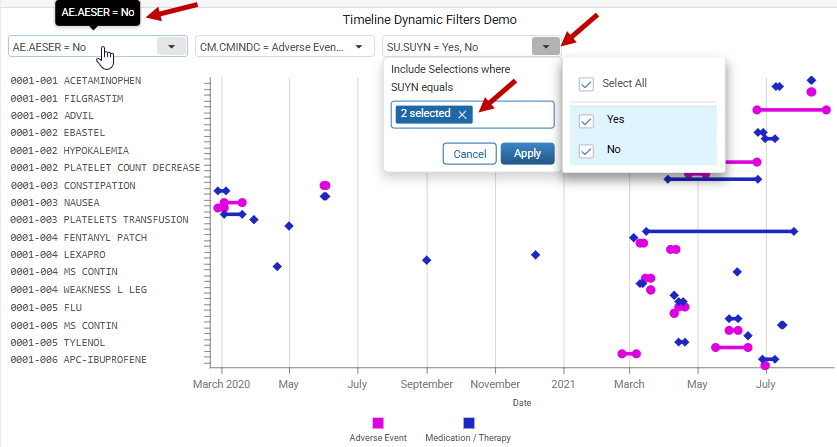Click the 'Medication / Therapy' legend label
837x447 pixels.
pos(468,438)
